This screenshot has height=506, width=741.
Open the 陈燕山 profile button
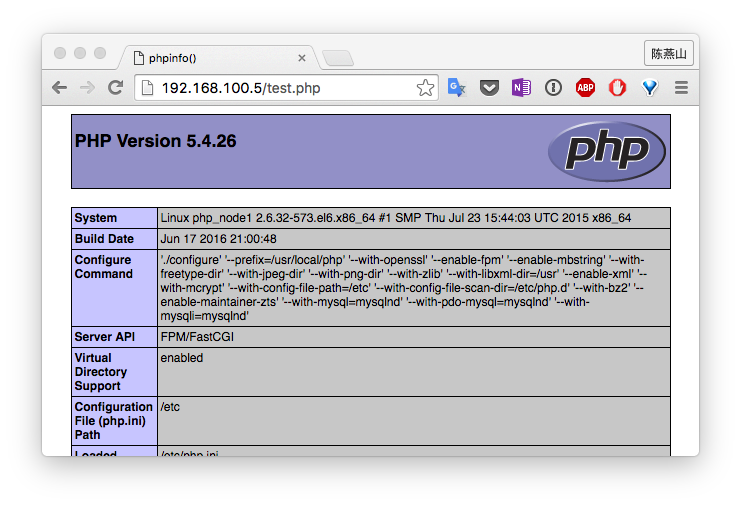[x=668, y=53]
